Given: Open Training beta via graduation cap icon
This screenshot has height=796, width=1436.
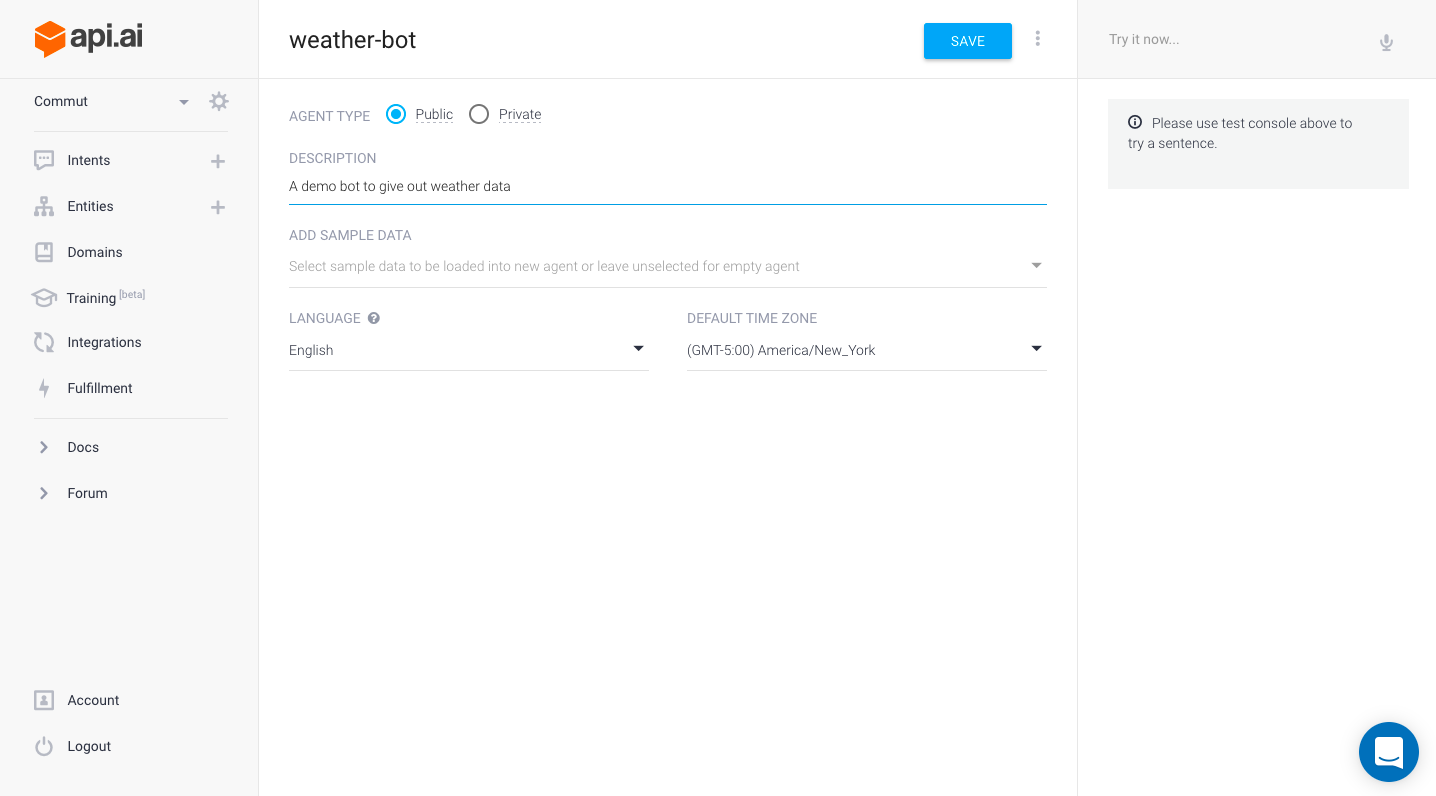Looking at the screenshot, I should coord(43,298).
